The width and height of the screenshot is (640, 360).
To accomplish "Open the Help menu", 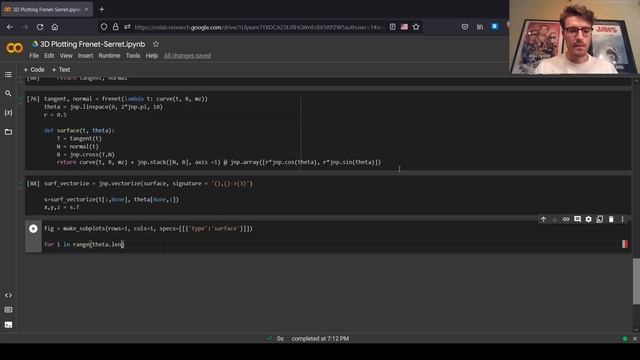I will (x=151, y=56).
